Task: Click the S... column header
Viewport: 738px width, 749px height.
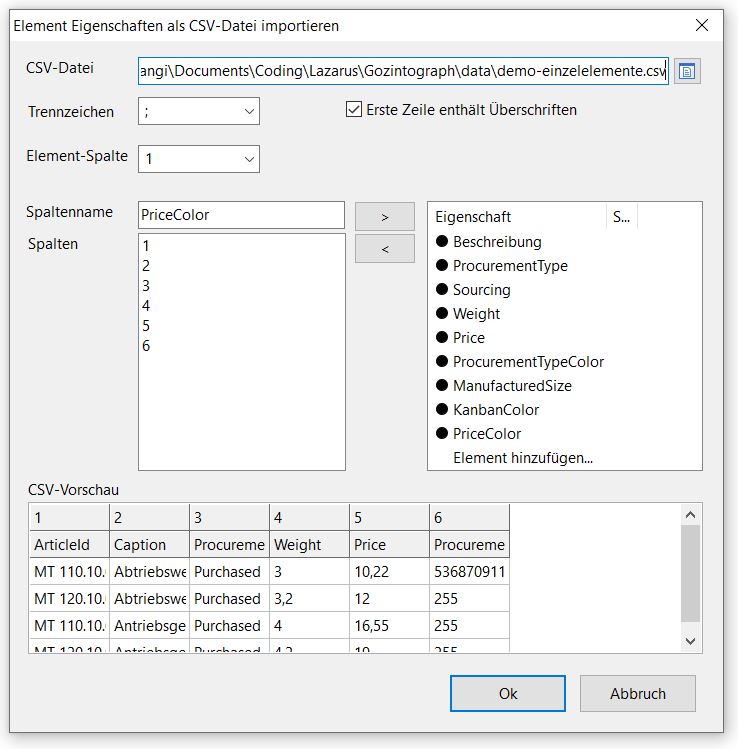Action: pyautogui.click(x=621, y=217)
